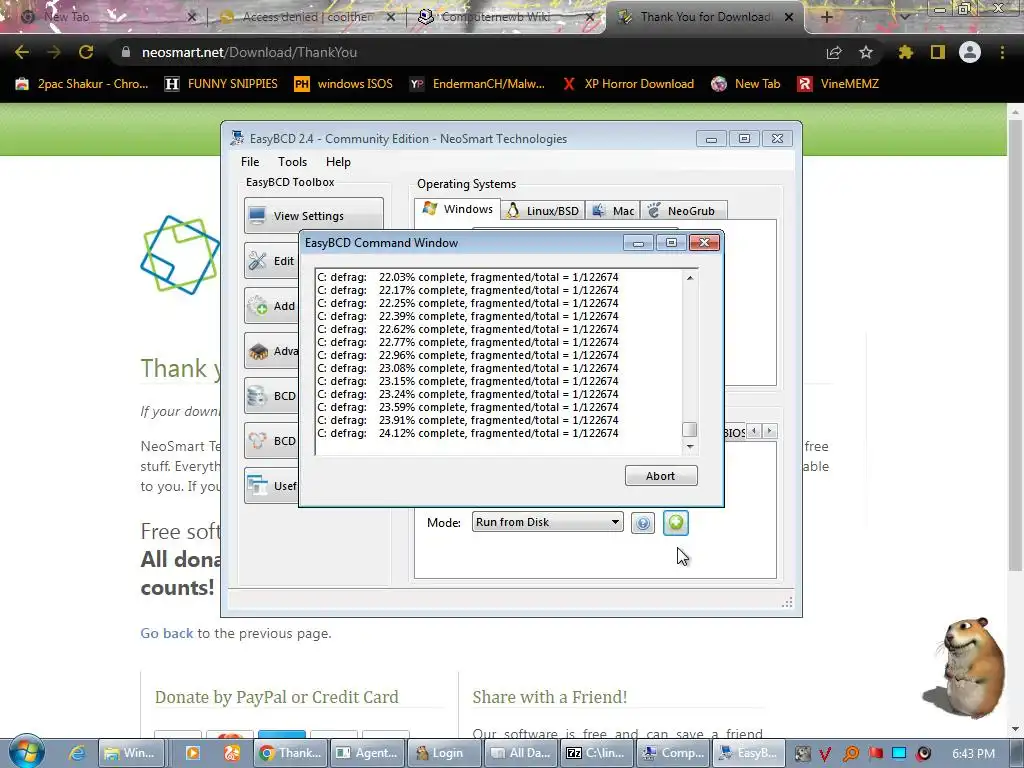Click Chrome's back navigation arrow
Viewport: 1024px width, 768px height.
coord(22,52)
